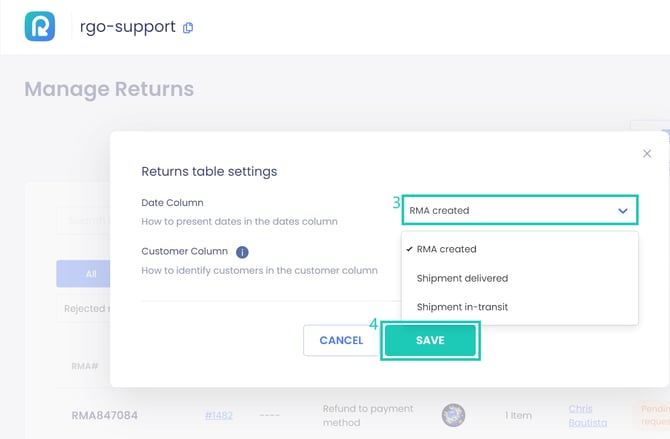Image resolution: width=670 pixels, height=439 pixels.
Task: Open order link #1482
Action: coord(220,415)
